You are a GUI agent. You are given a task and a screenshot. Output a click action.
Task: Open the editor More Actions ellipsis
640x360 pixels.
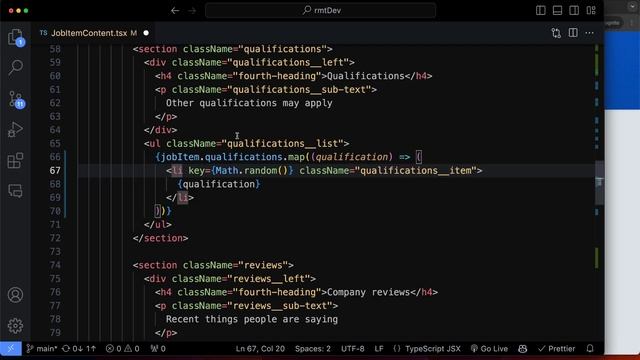coord(589,33)
